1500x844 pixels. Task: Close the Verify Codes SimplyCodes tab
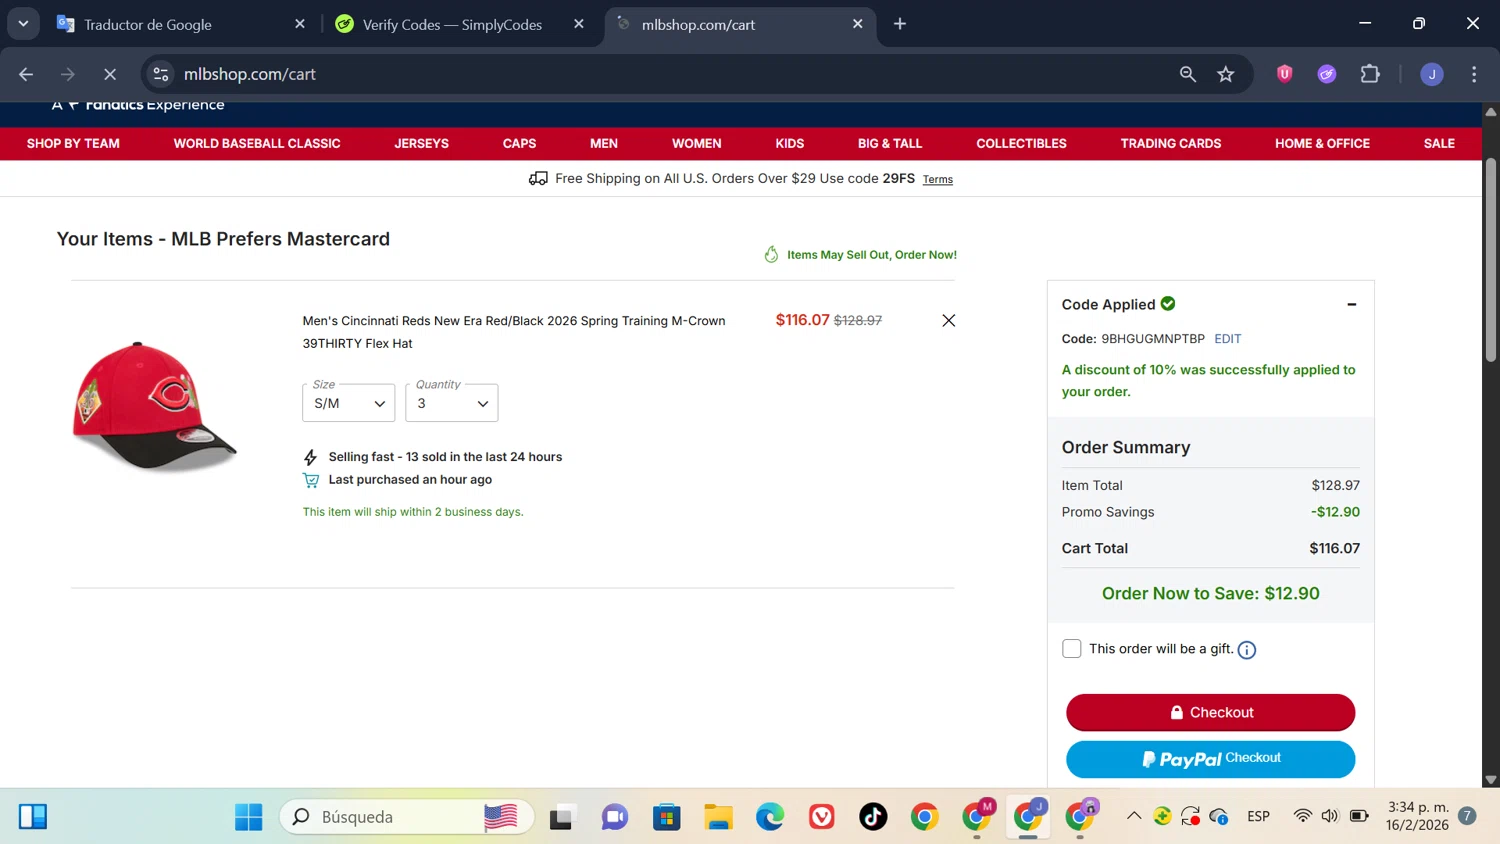coord(579,24)
